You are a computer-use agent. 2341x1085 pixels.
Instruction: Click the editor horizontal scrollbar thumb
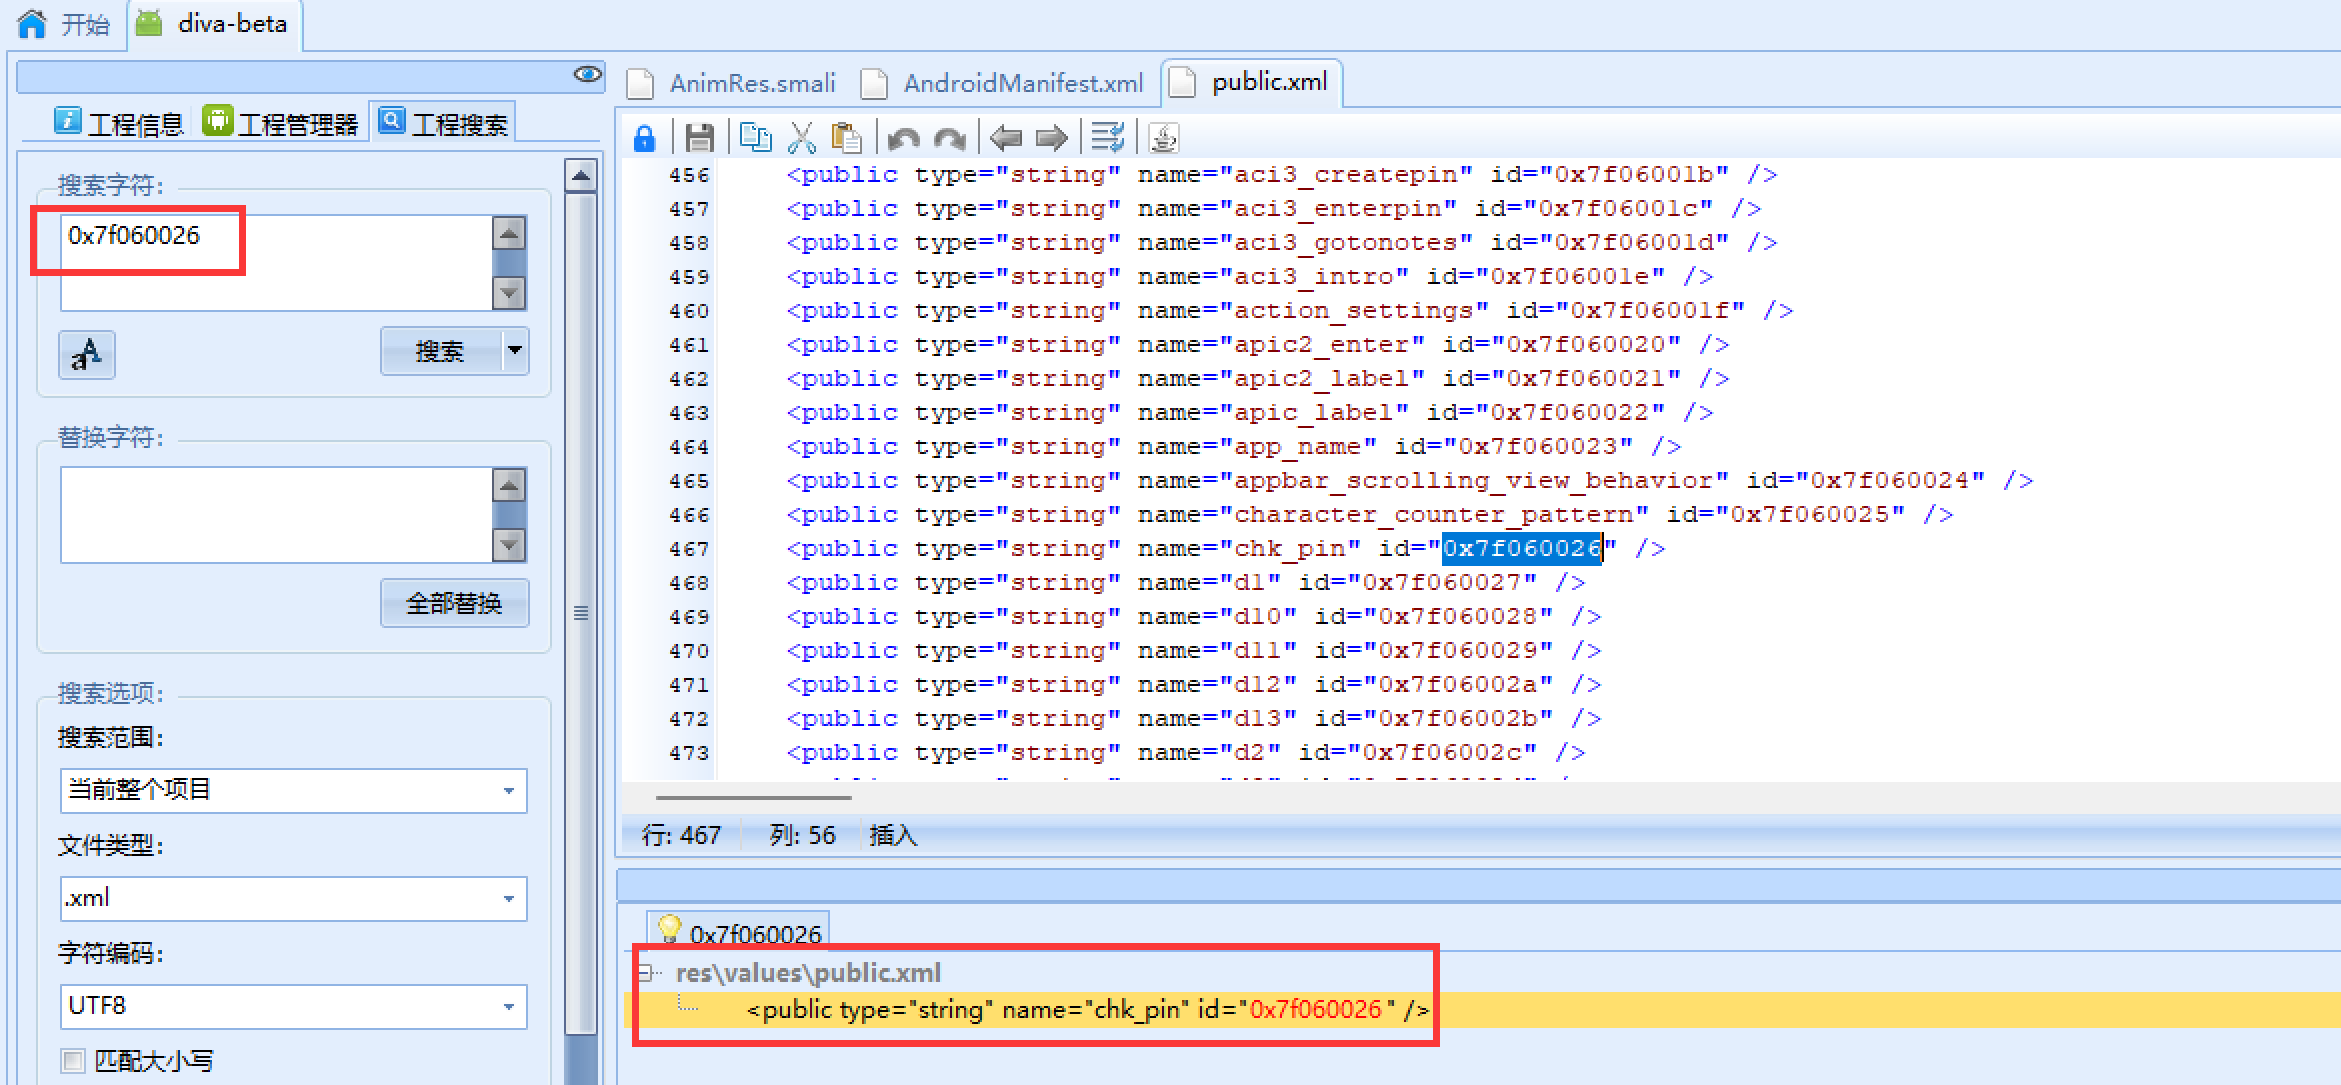coord(753,797)
